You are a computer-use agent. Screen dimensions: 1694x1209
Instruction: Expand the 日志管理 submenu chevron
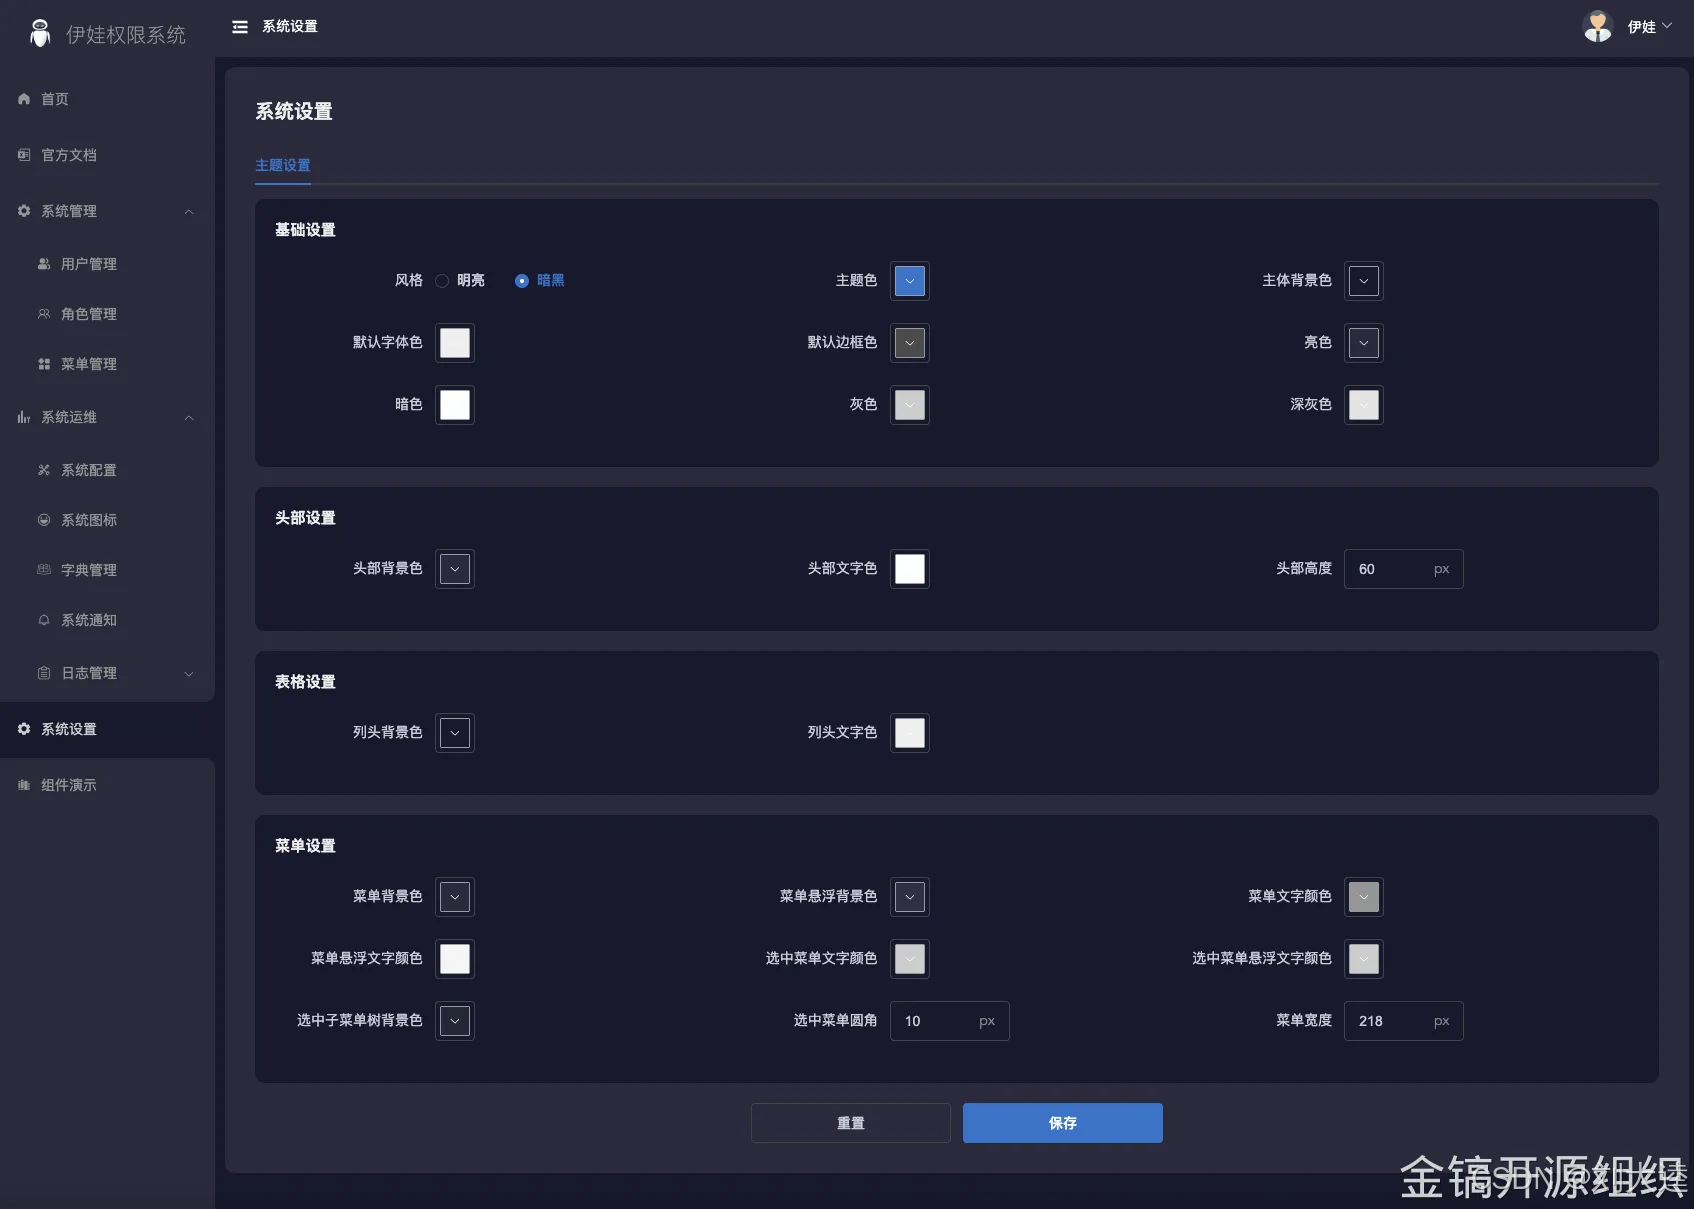tap(189, 673)
